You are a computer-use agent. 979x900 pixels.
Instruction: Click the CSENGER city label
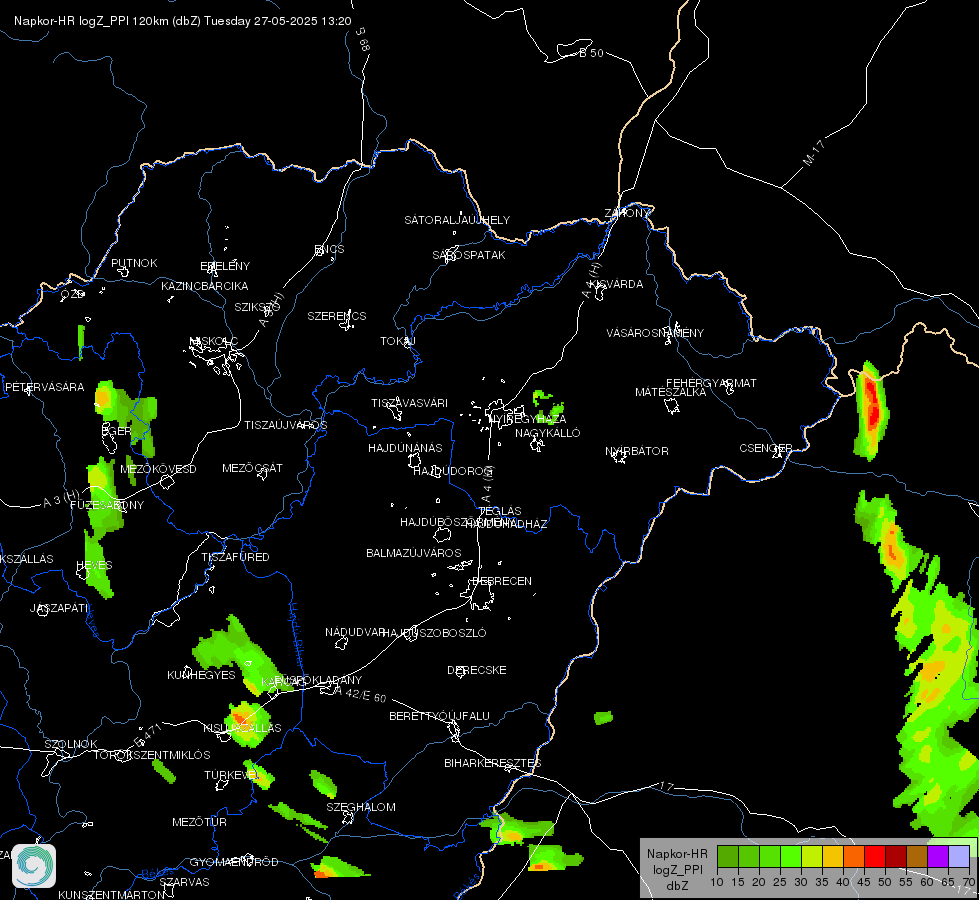765,448
